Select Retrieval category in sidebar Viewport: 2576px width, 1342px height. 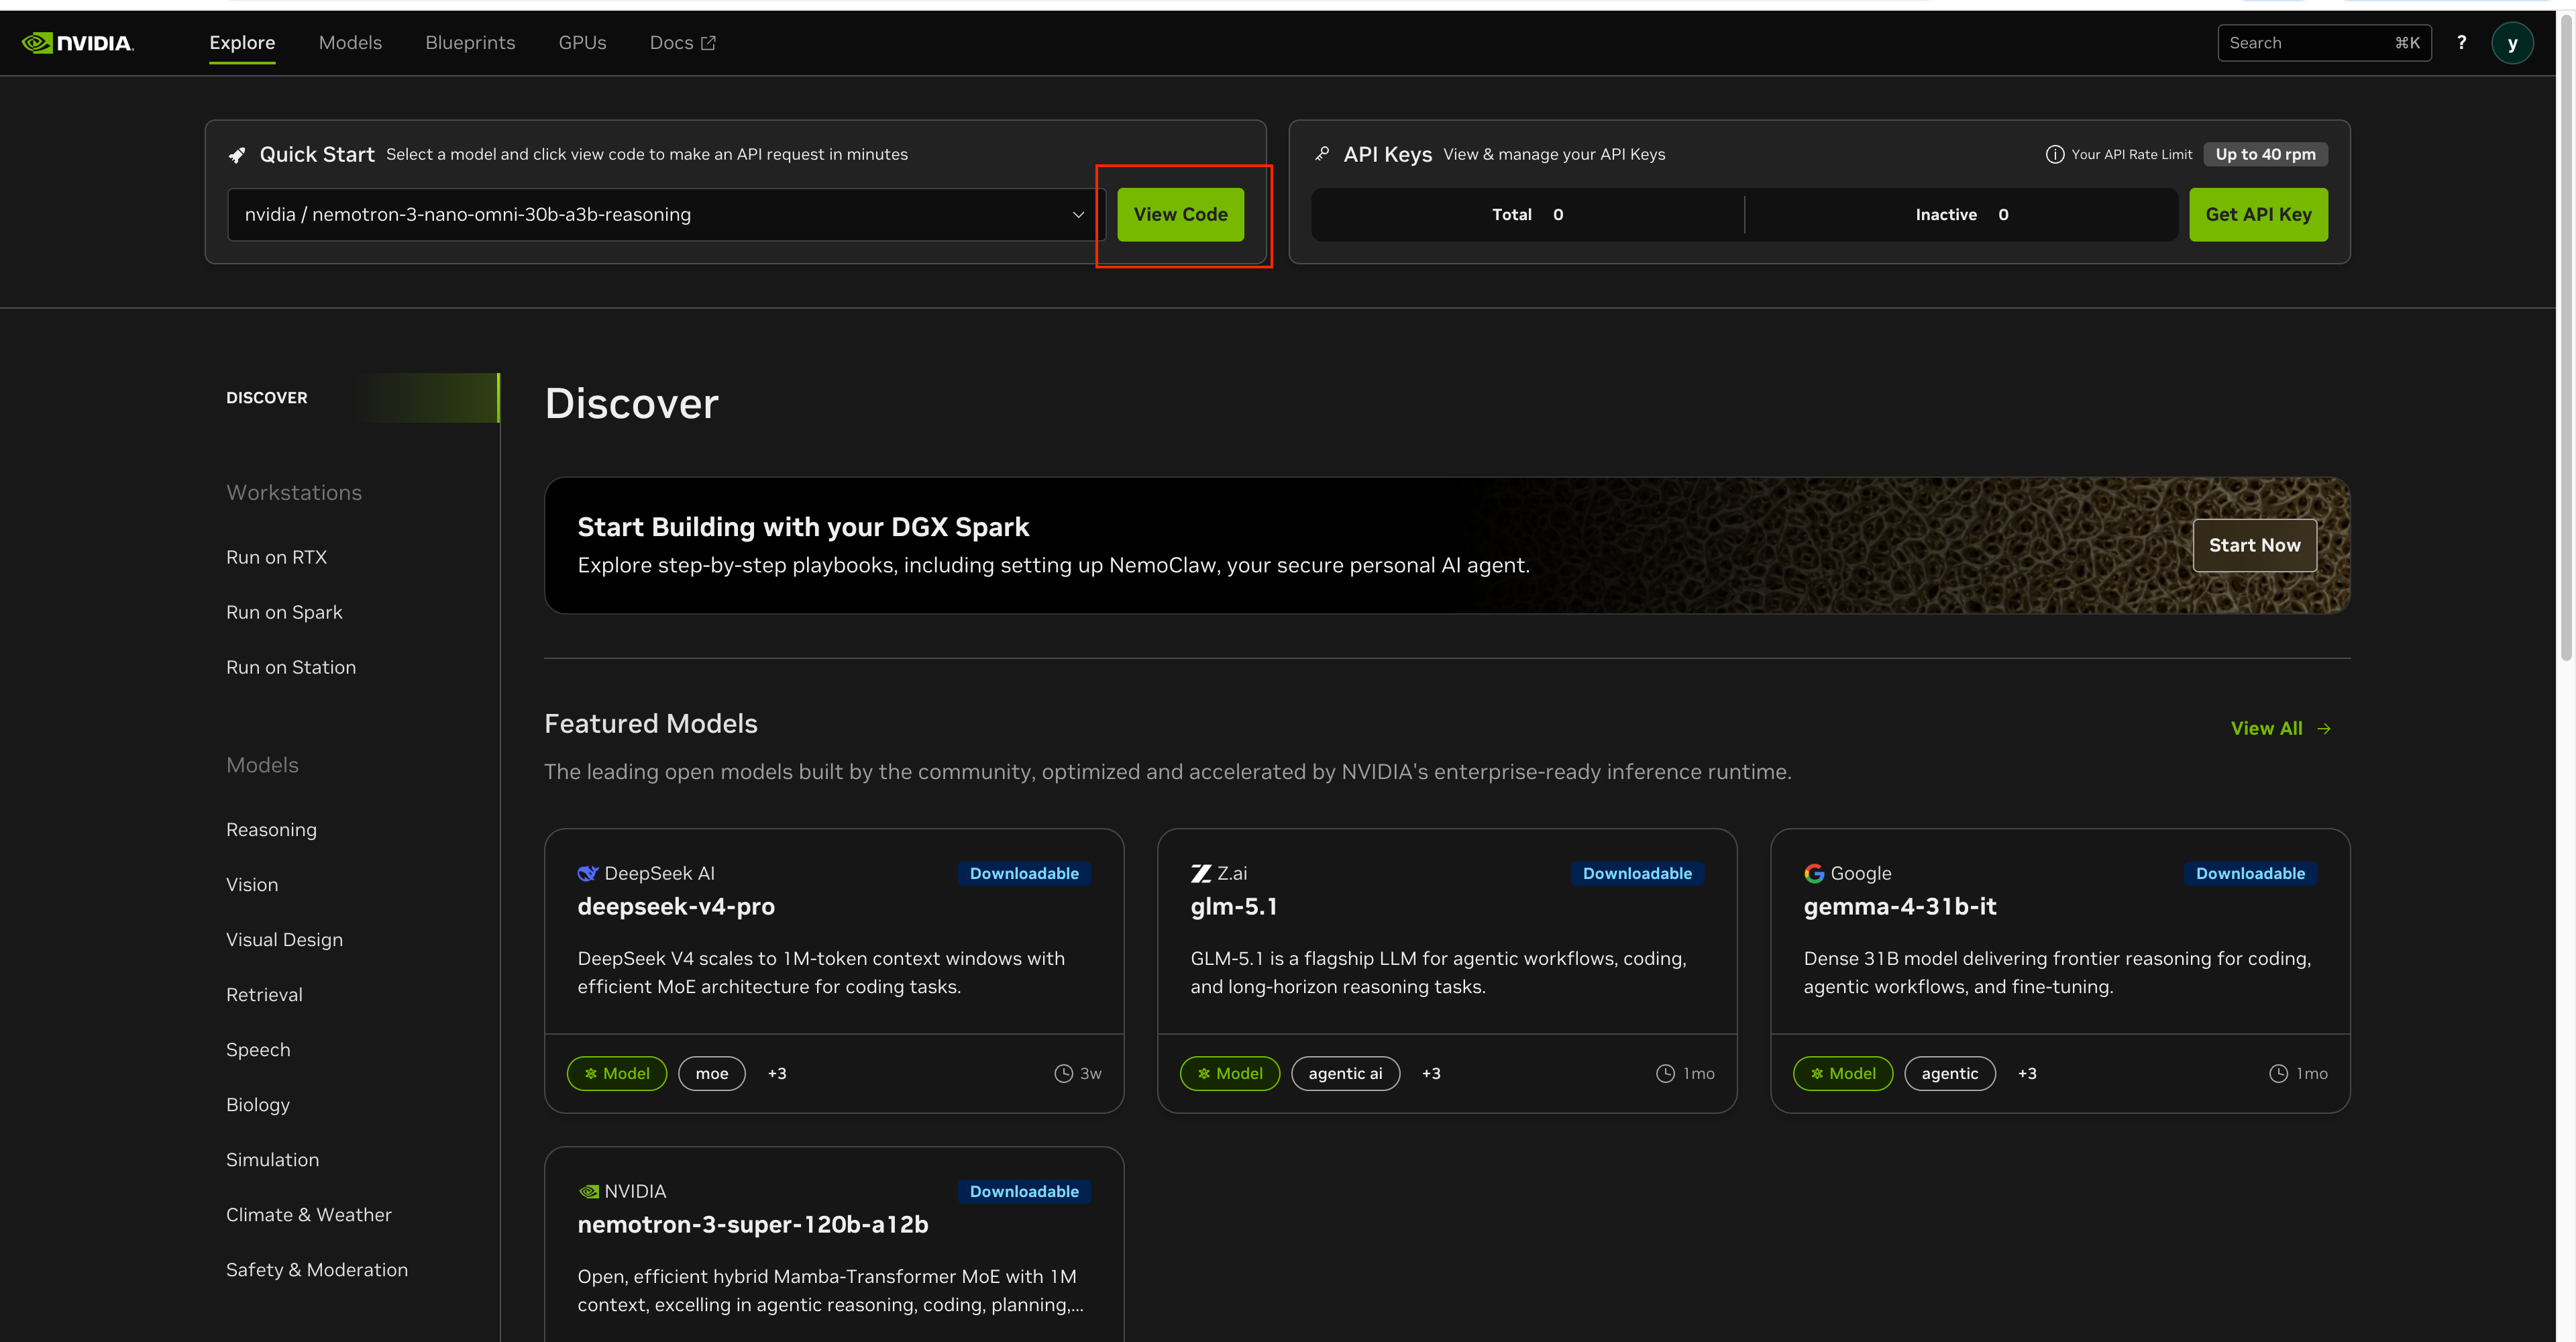tap(264, 995)
